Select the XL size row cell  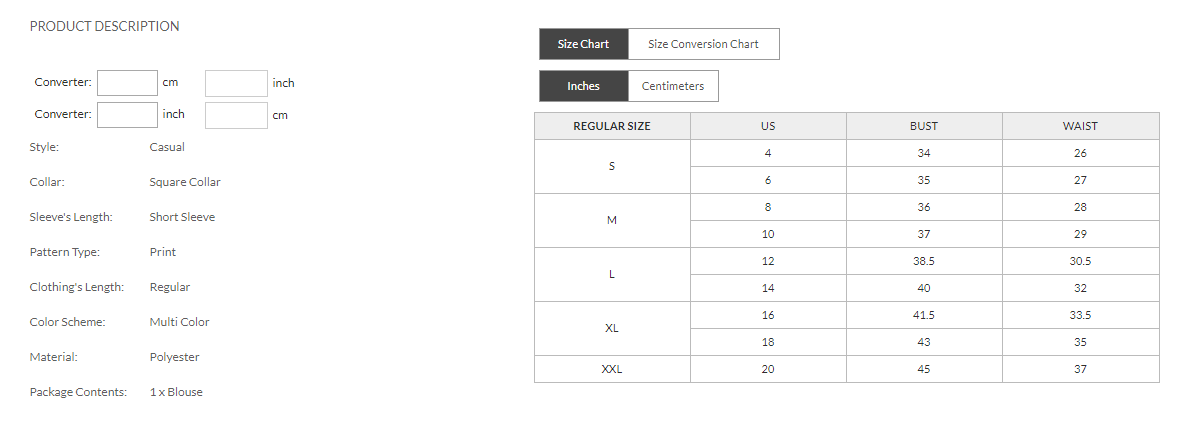point(611,328)
